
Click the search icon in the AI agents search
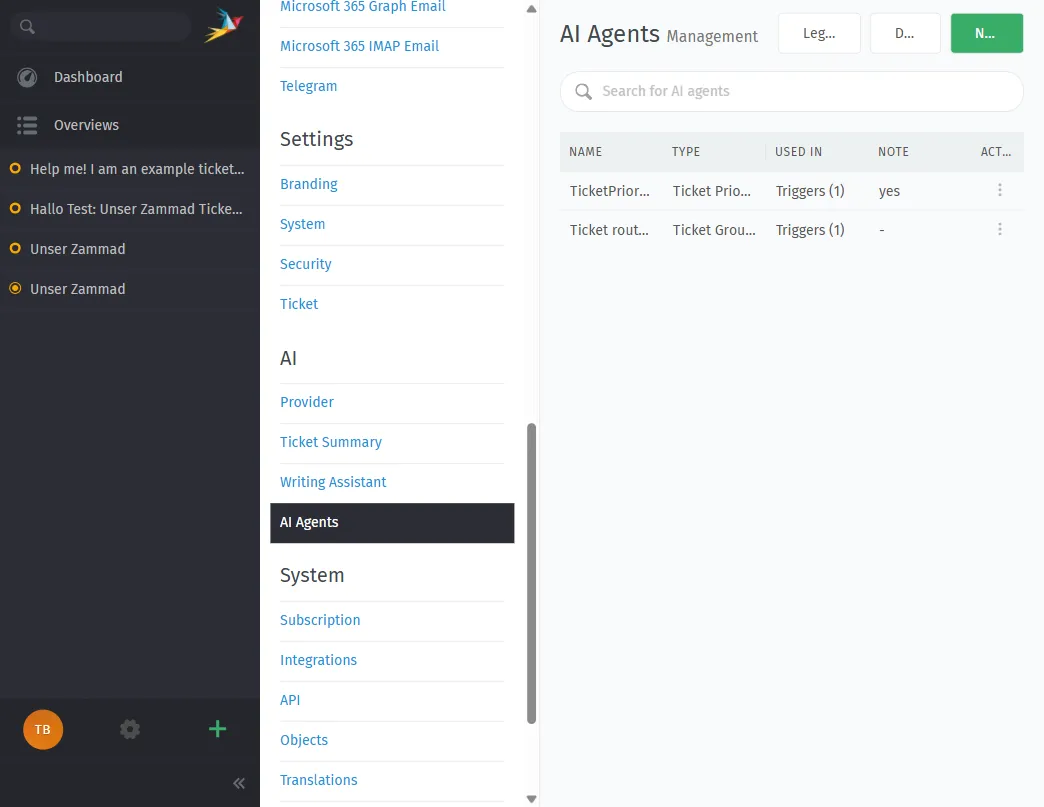tap(583, 91)
